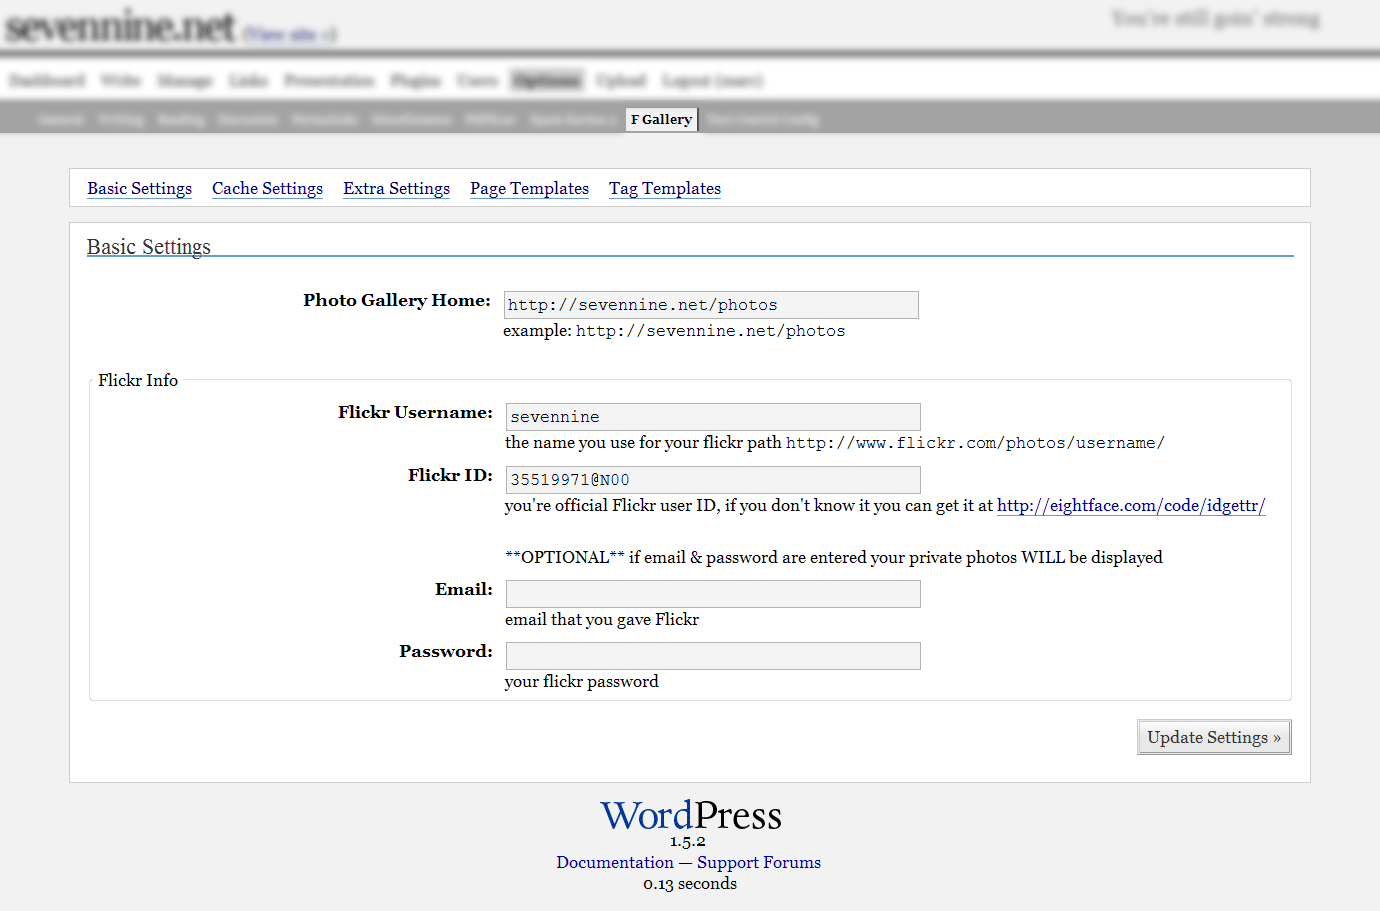
Task: Focus the Password input field
Action: 713,656
